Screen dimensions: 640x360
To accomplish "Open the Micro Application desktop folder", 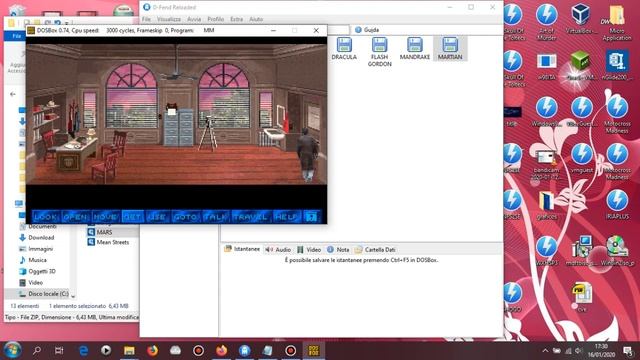I will [x=617, y=22].
